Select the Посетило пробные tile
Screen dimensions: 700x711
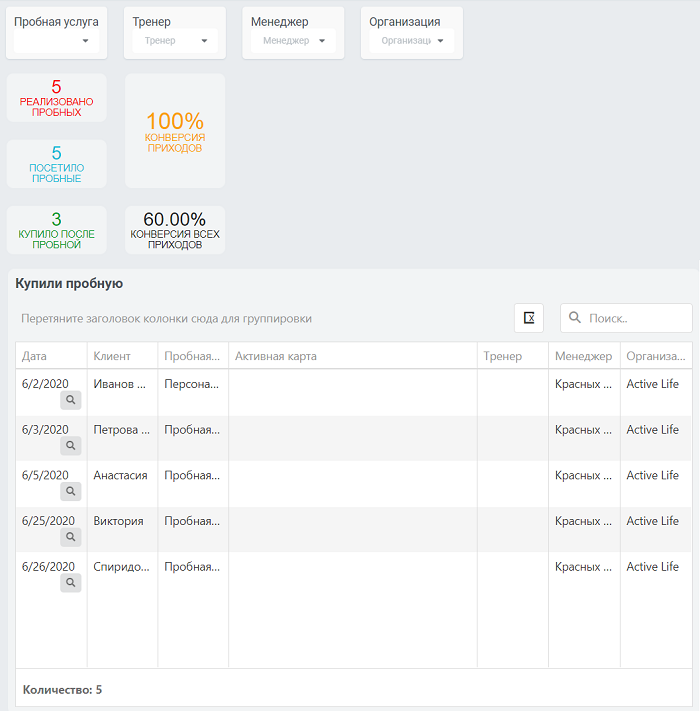coord(57,164)
